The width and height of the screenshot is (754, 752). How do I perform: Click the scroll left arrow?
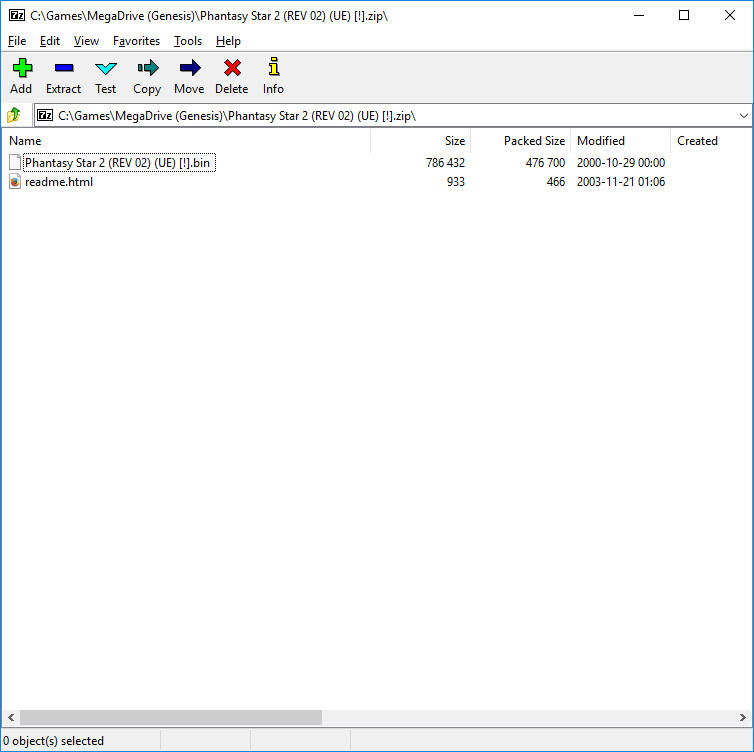point(11,717)
